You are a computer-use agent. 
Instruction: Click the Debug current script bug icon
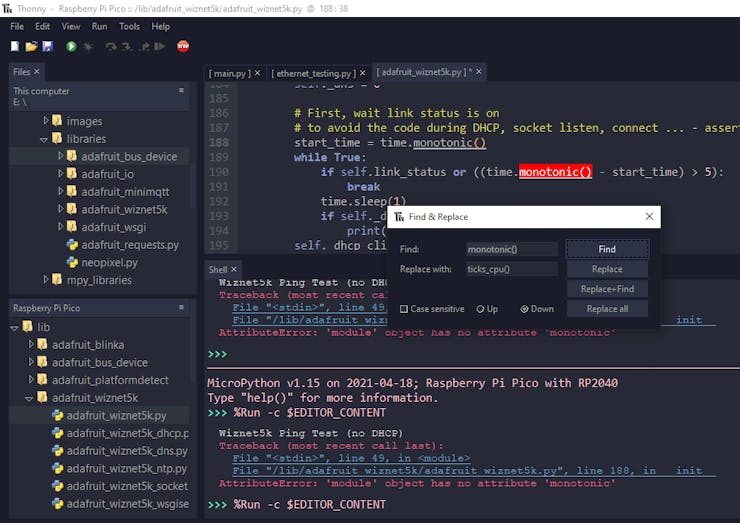[x=89, y=46]
